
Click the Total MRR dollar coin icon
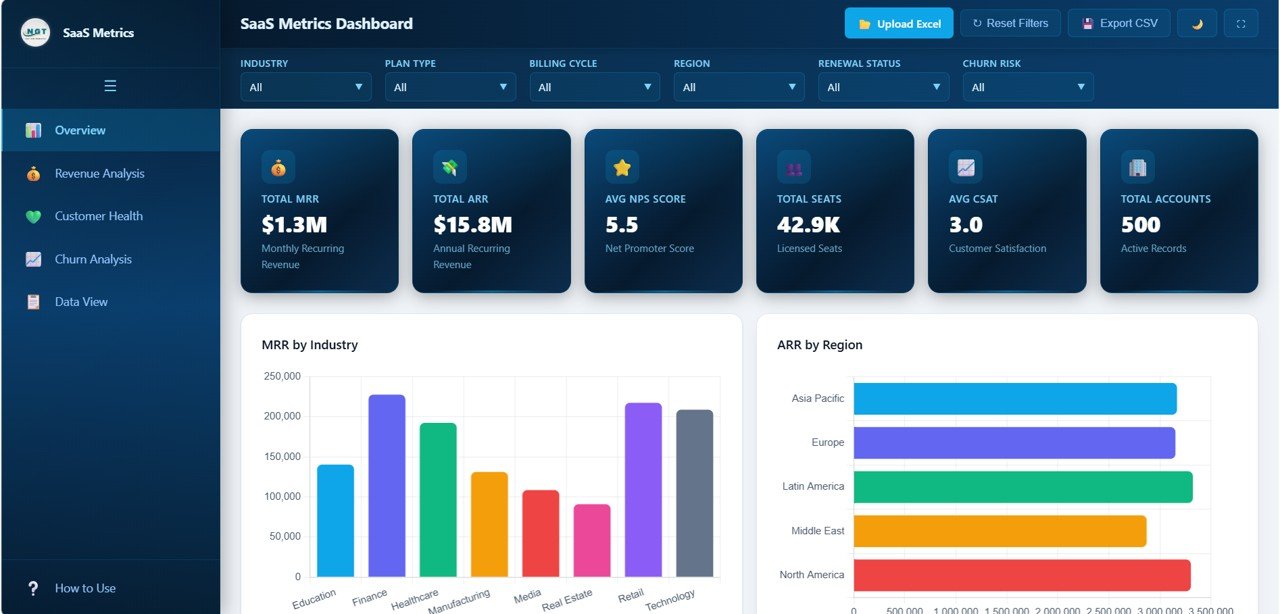[x=276, y=166]
